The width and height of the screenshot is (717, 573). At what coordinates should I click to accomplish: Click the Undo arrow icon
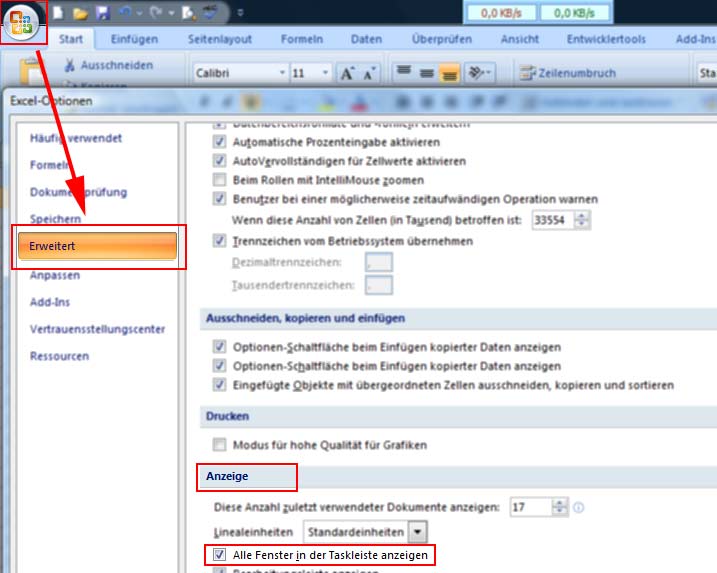(125, 13)
